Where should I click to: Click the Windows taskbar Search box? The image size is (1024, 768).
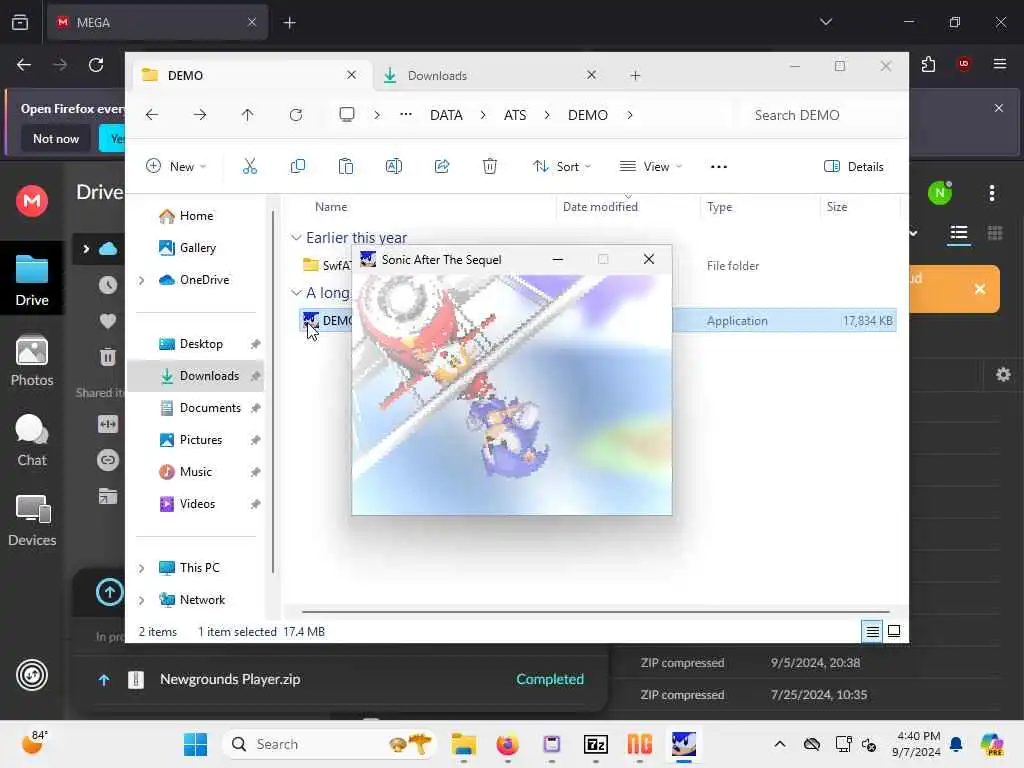click(x=330, y=744)
